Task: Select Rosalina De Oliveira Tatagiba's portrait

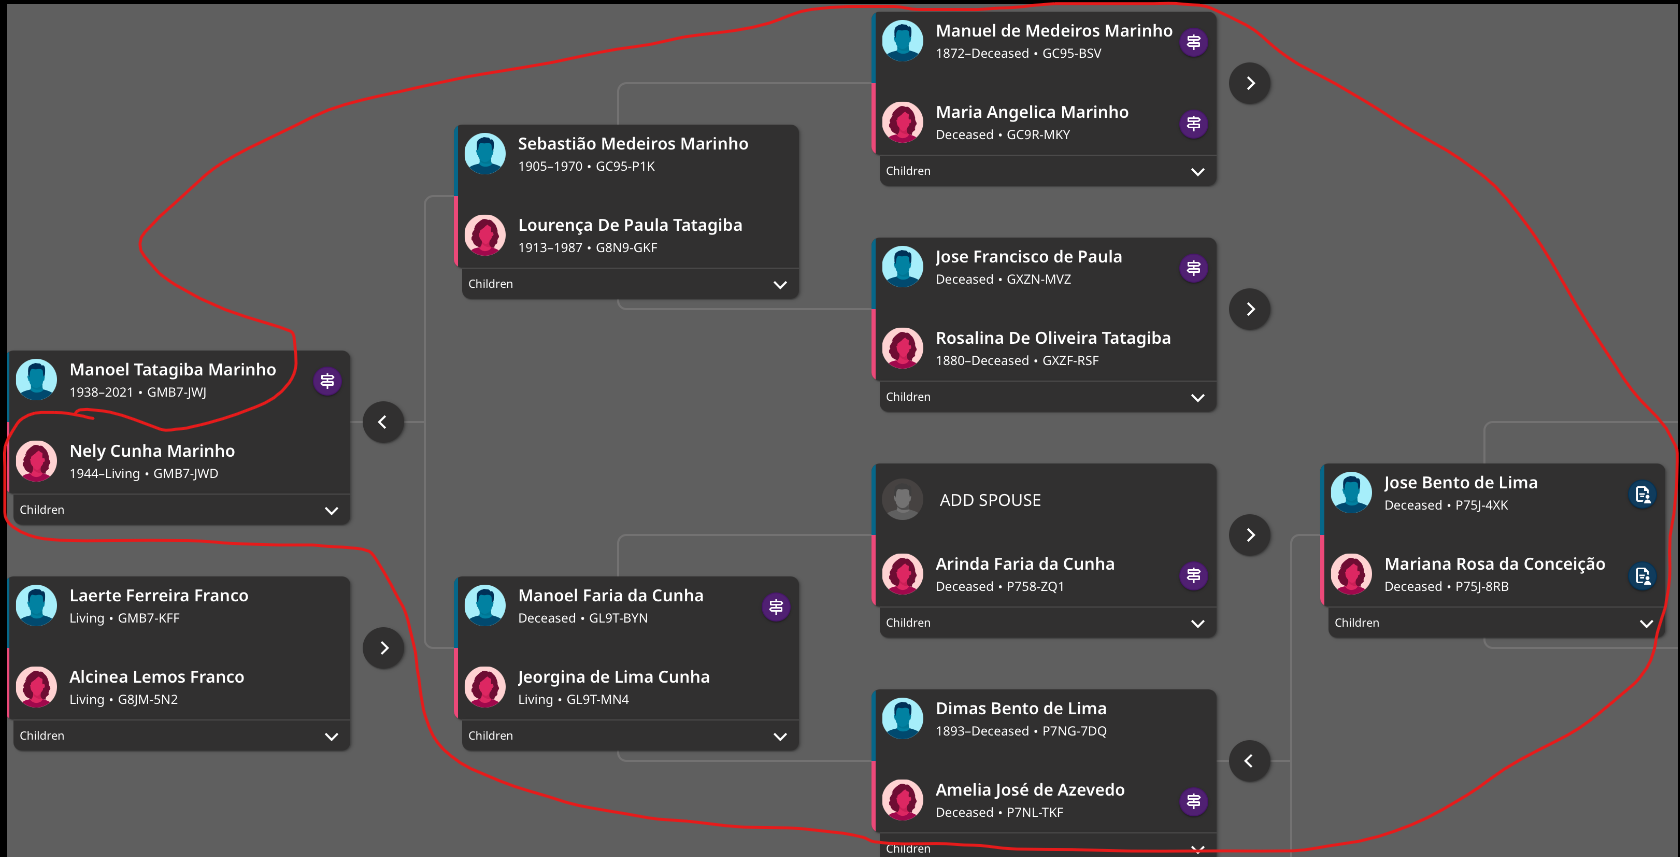Action: (x=902, y=348)
